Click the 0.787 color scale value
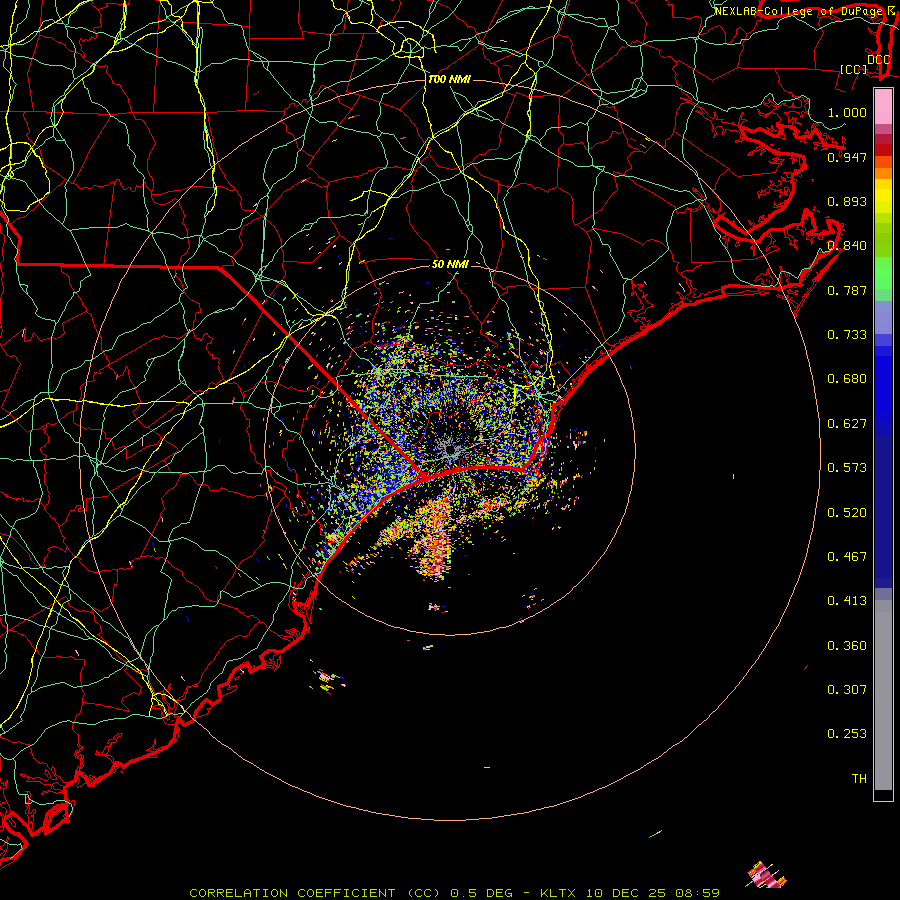 pos(847,290)
